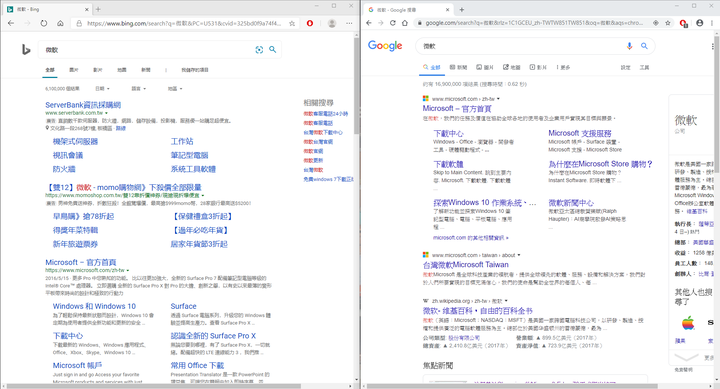Expand the arrow beside www.serverbank.com.tw
Screen dimensions: 720x389
pos(106,113)
